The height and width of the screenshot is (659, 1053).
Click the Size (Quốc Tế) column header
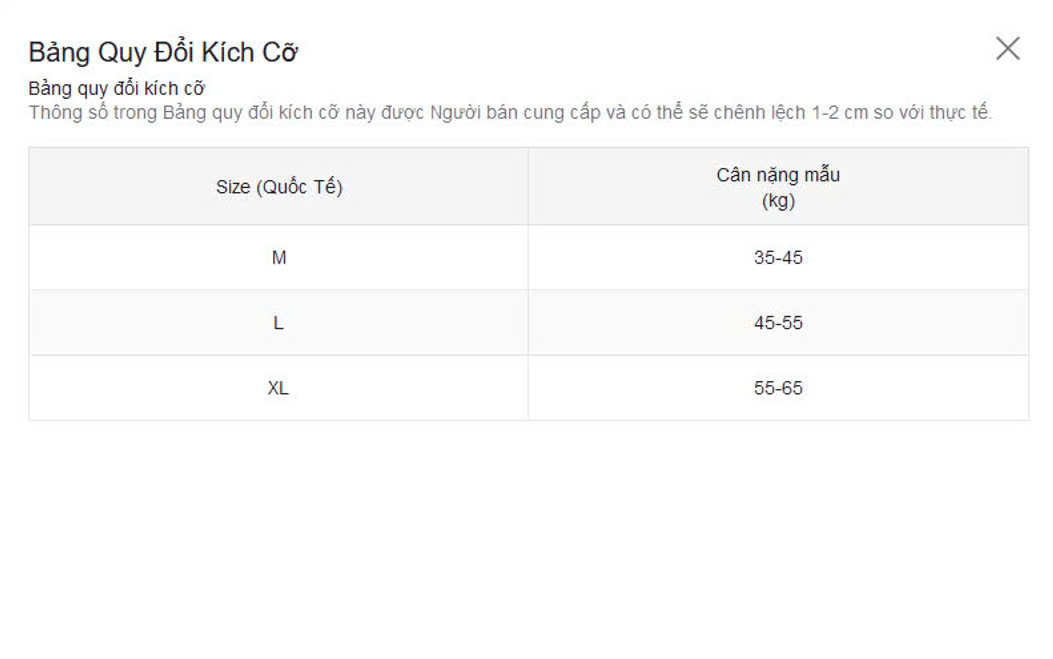279,187
